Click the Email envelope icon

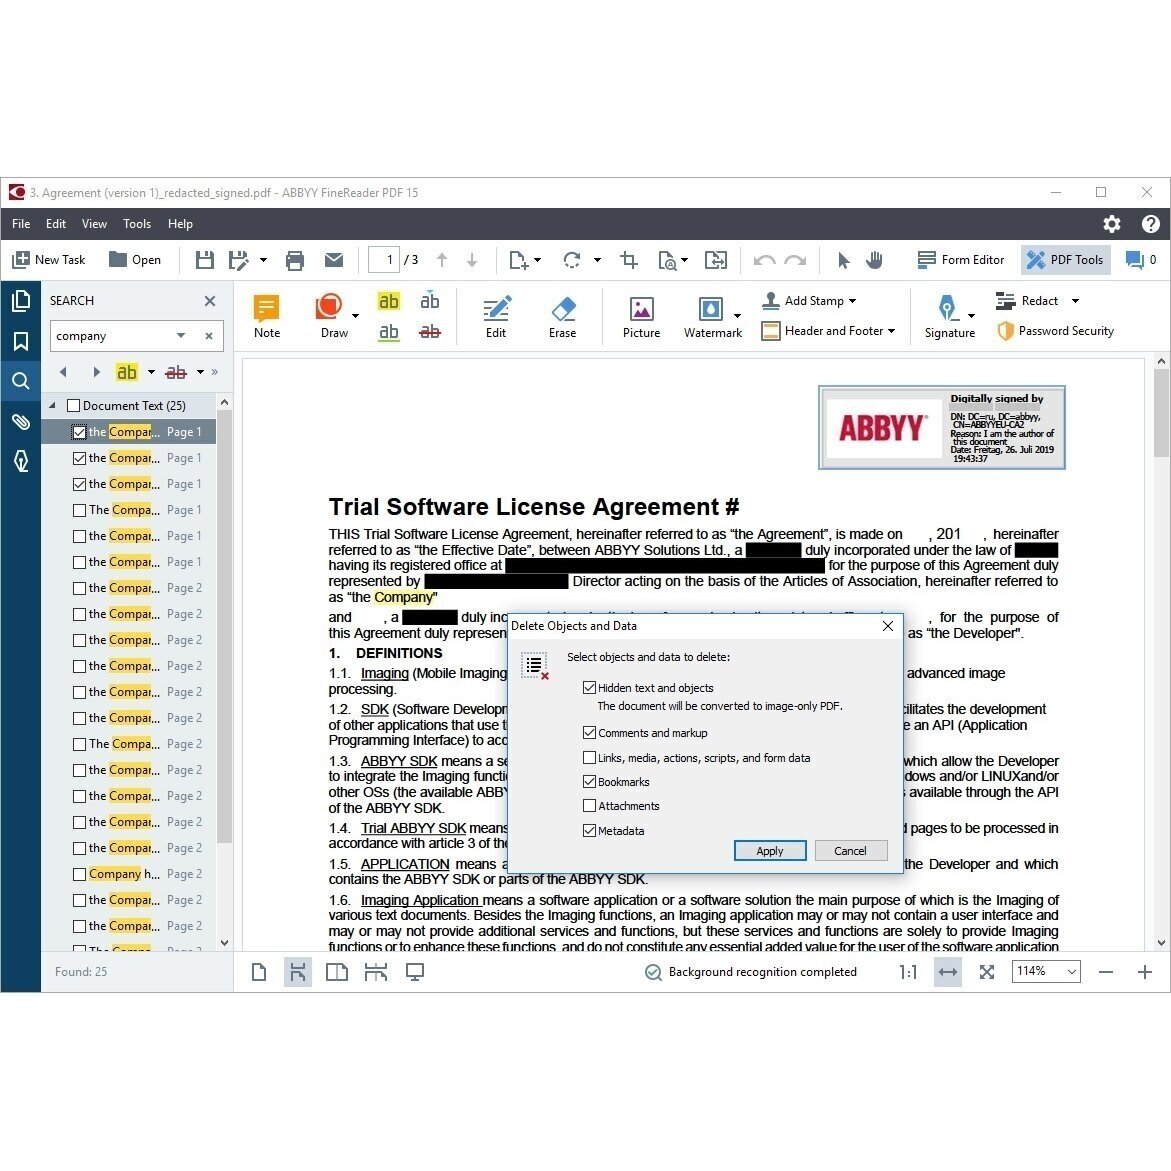pyautogui.click(x=334, y=260)
